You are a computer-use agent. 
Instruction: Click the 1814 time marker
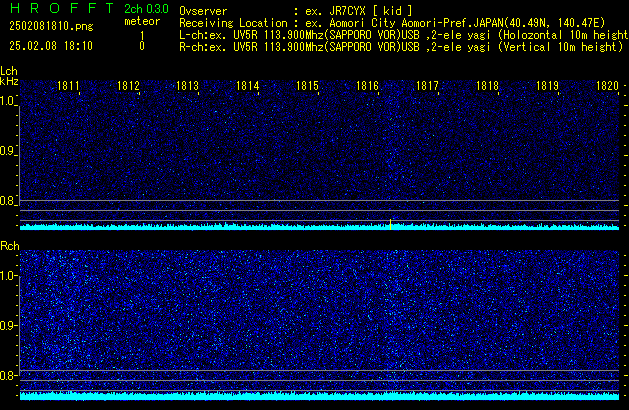point(248,86)
